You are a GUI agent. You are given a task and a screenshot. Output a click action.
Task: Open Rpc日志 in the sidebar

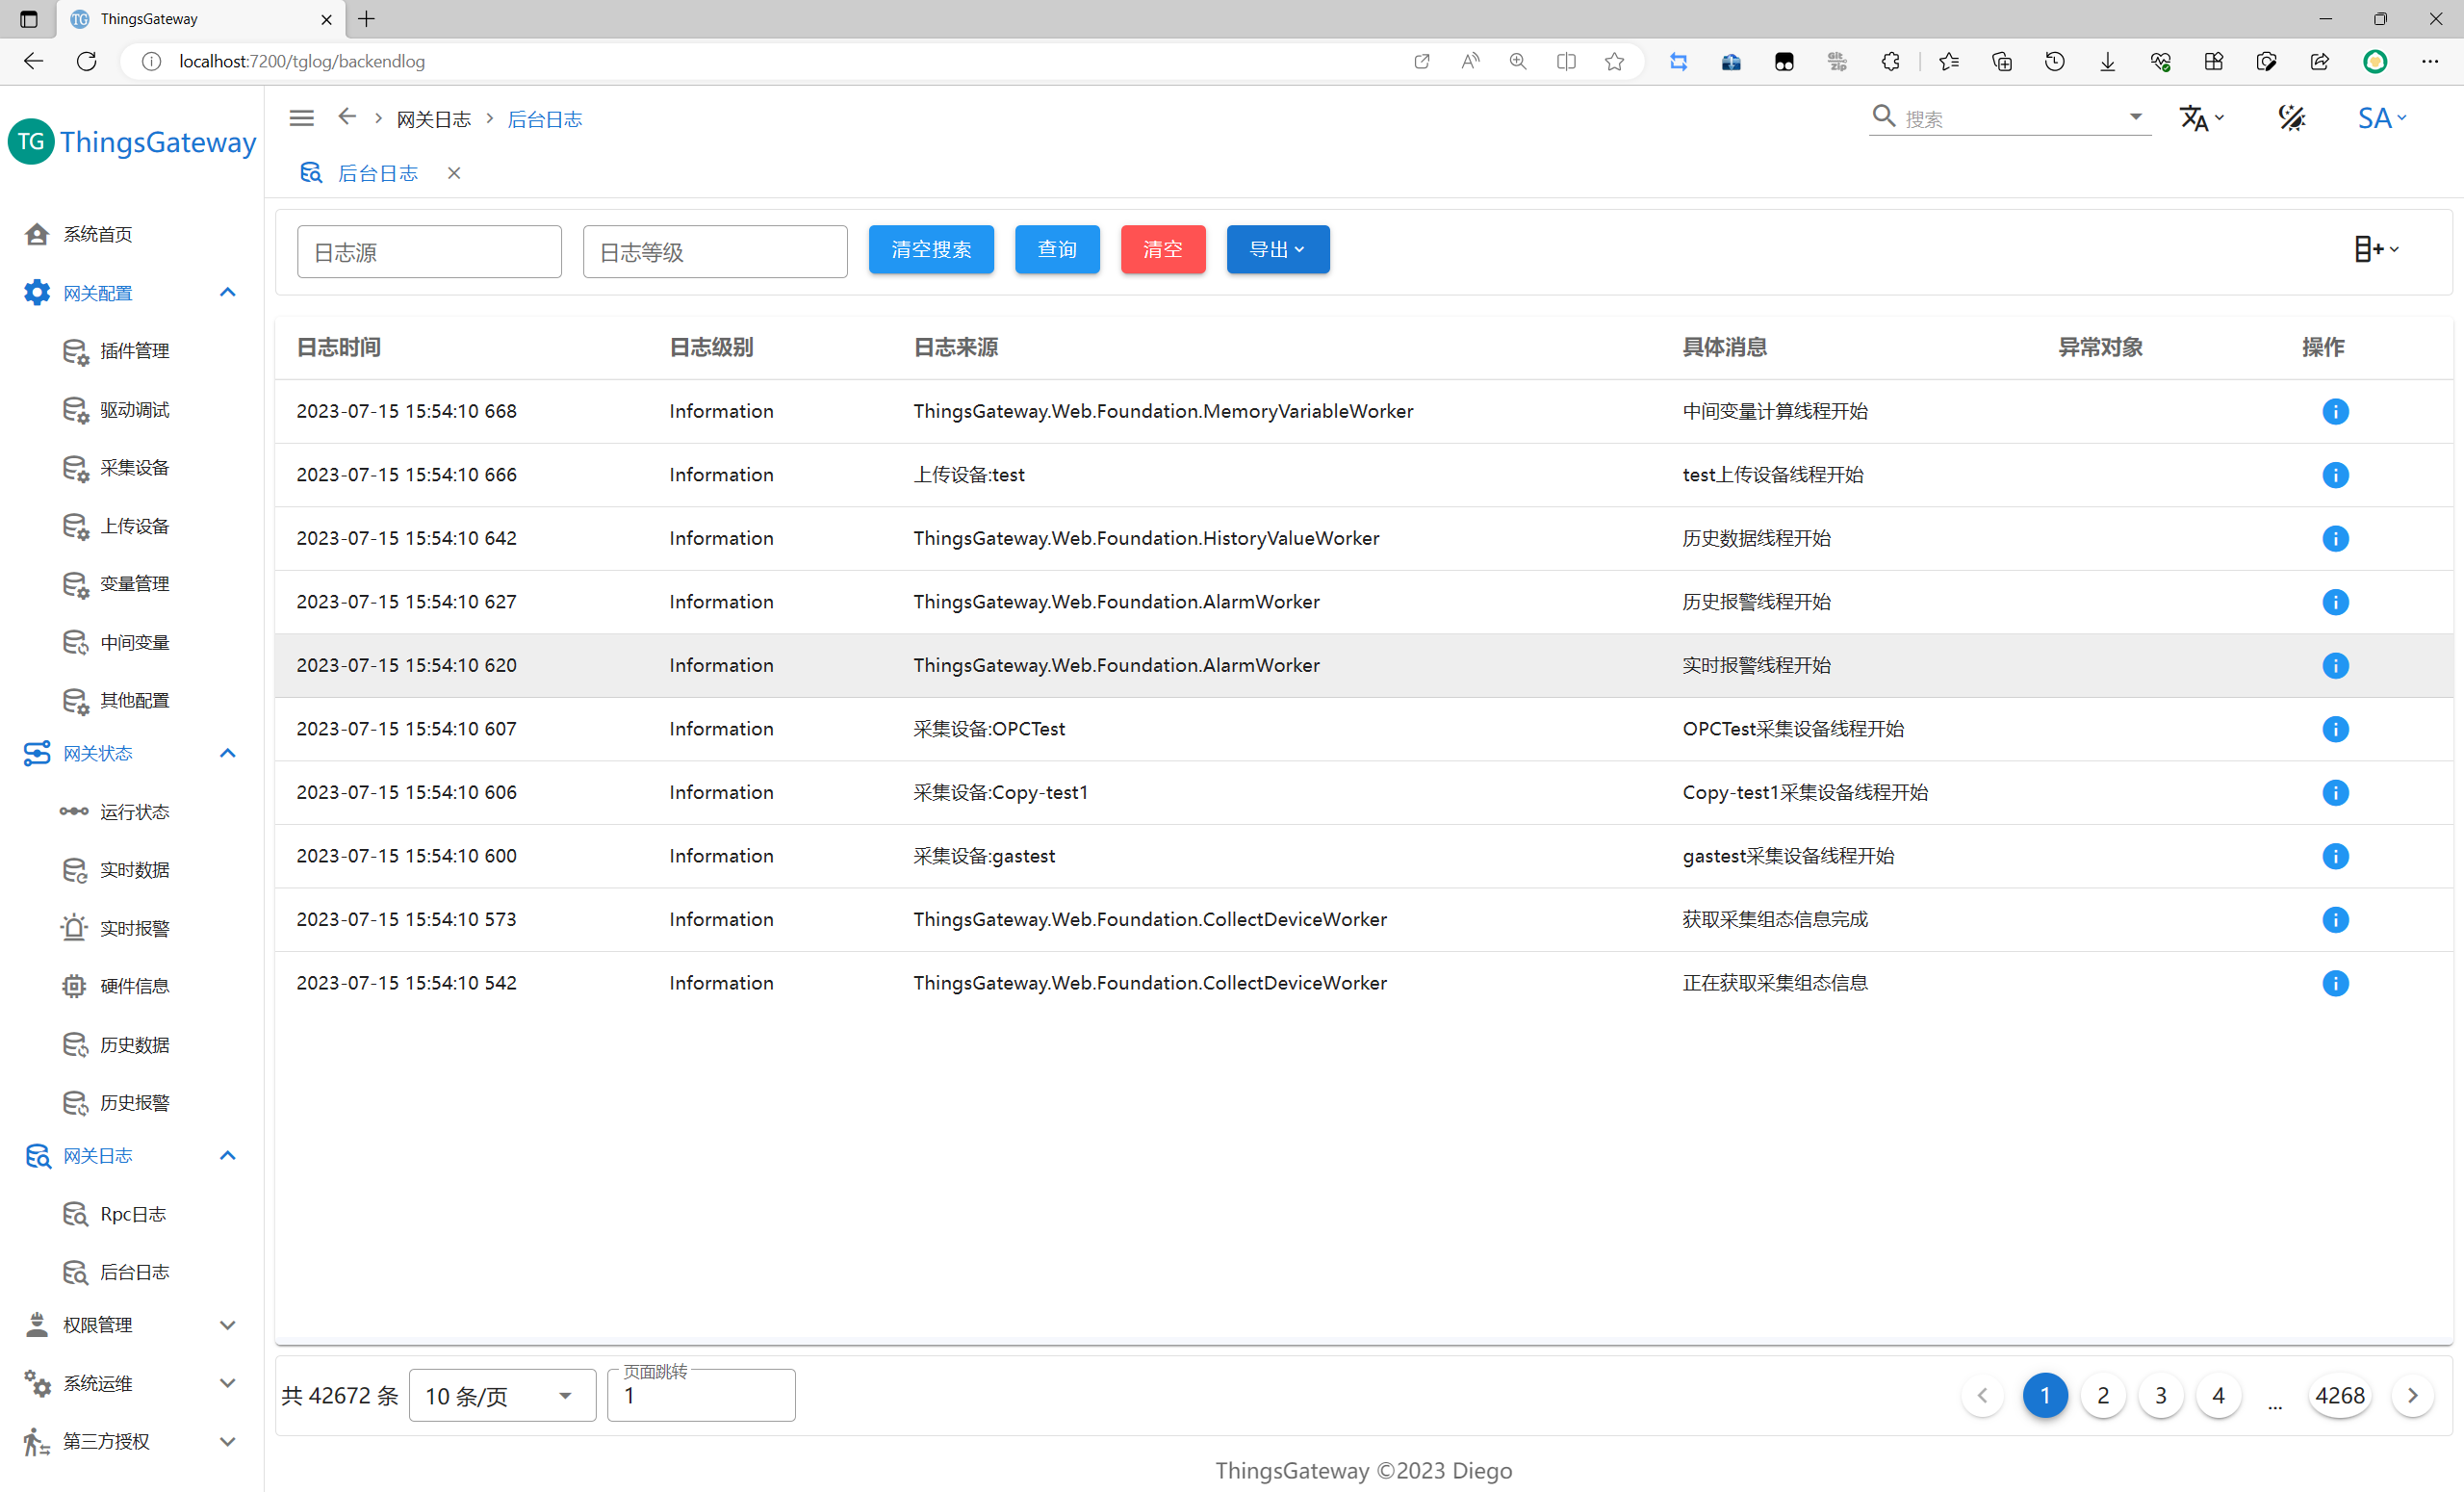132,1214
